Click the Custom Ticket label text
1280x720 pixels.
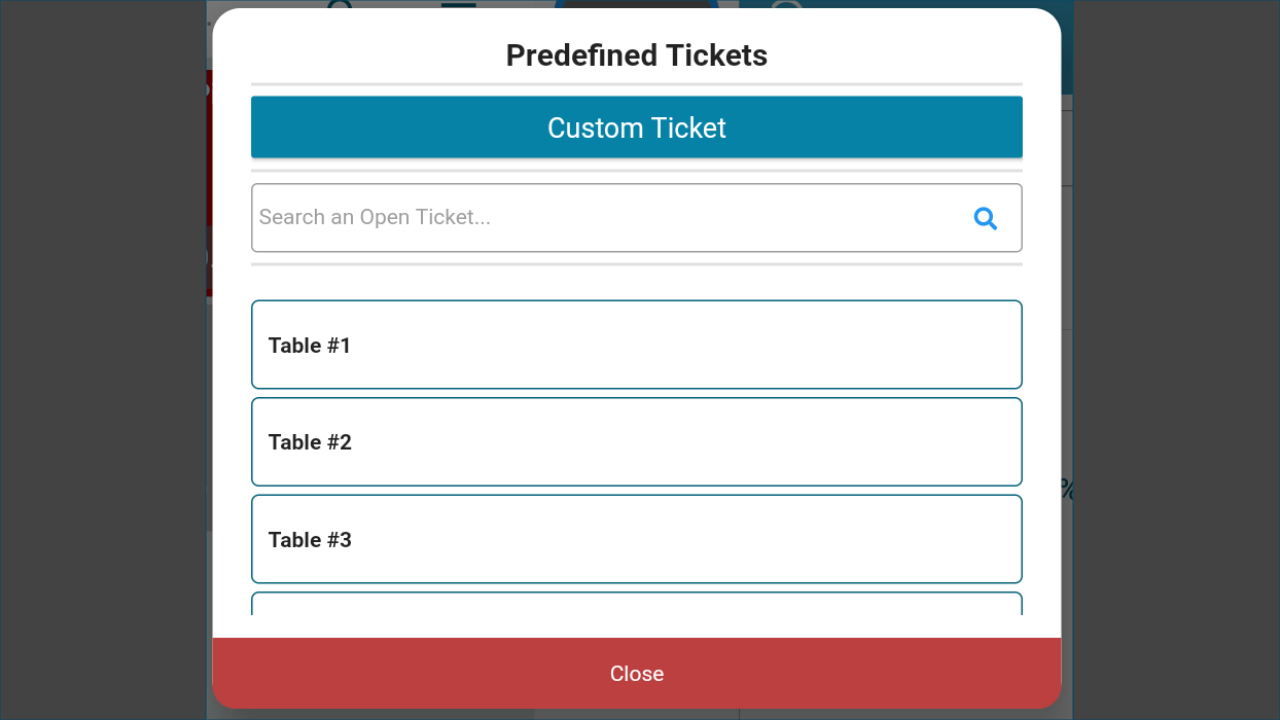636,128
